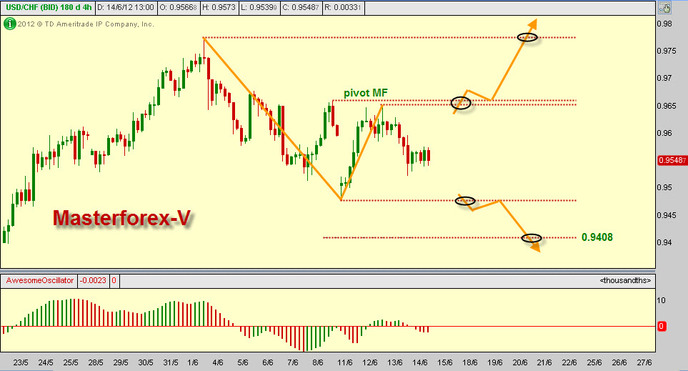The width and height of the screenshot is (688, 371).
Task: Click the red 0.9548 current price tag
Action: point(672,161)
